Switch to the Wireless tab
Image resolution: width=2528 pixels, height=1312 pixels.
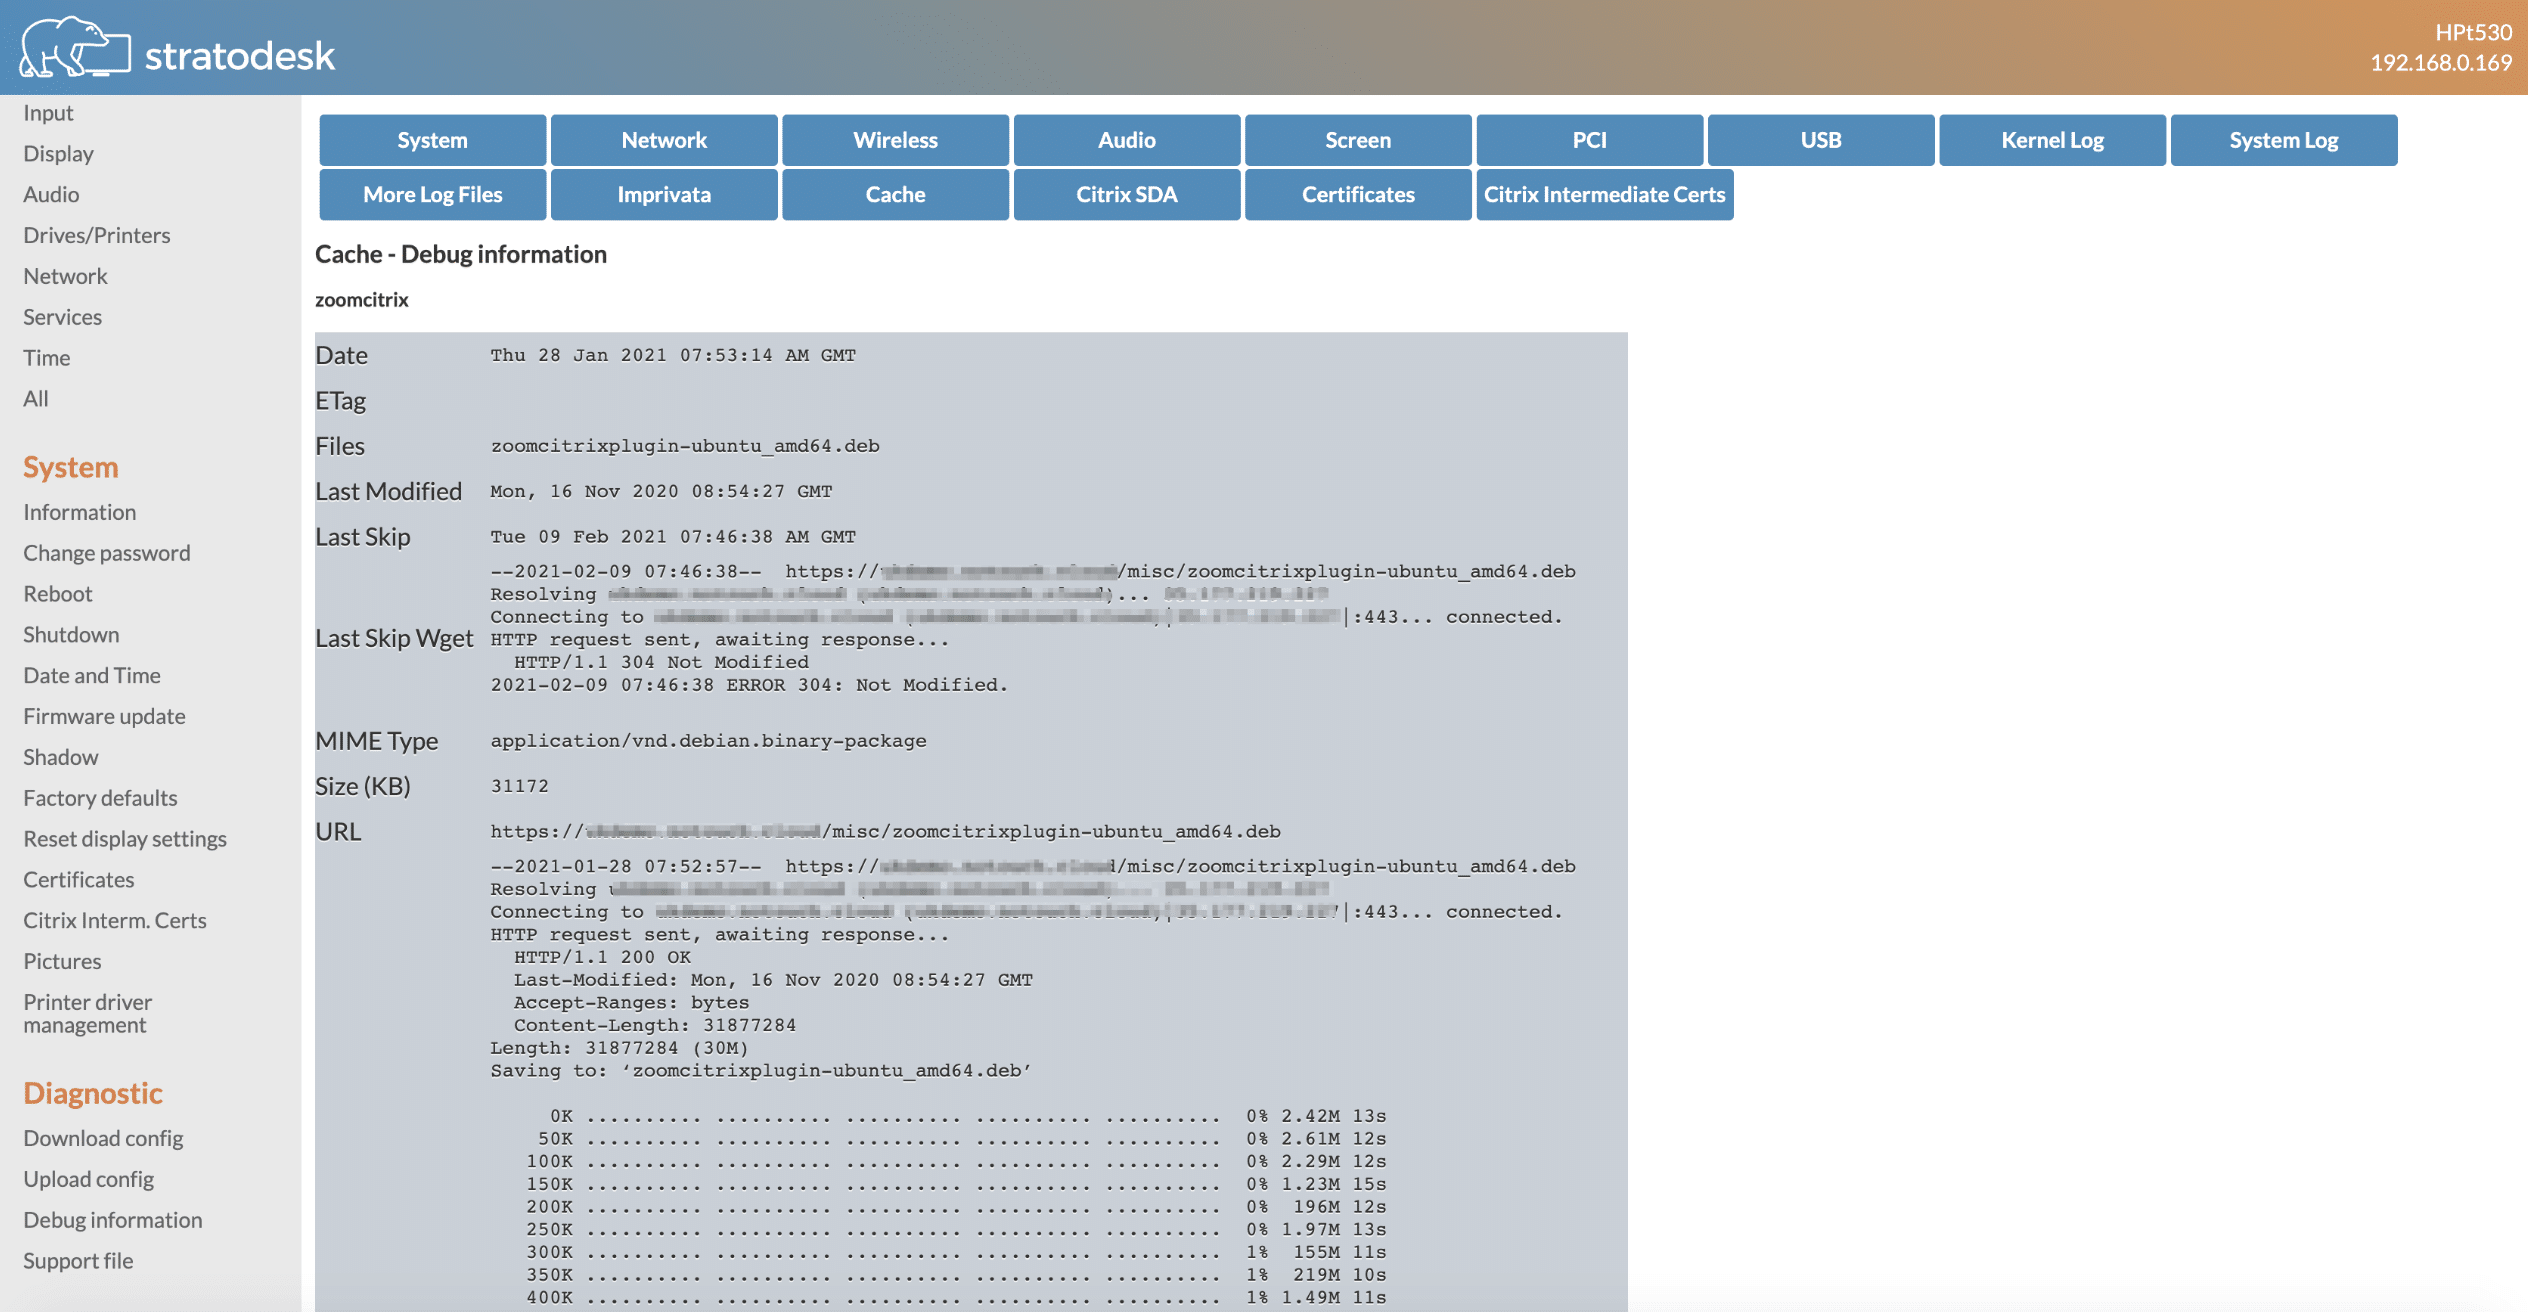(x=895, y=140)
